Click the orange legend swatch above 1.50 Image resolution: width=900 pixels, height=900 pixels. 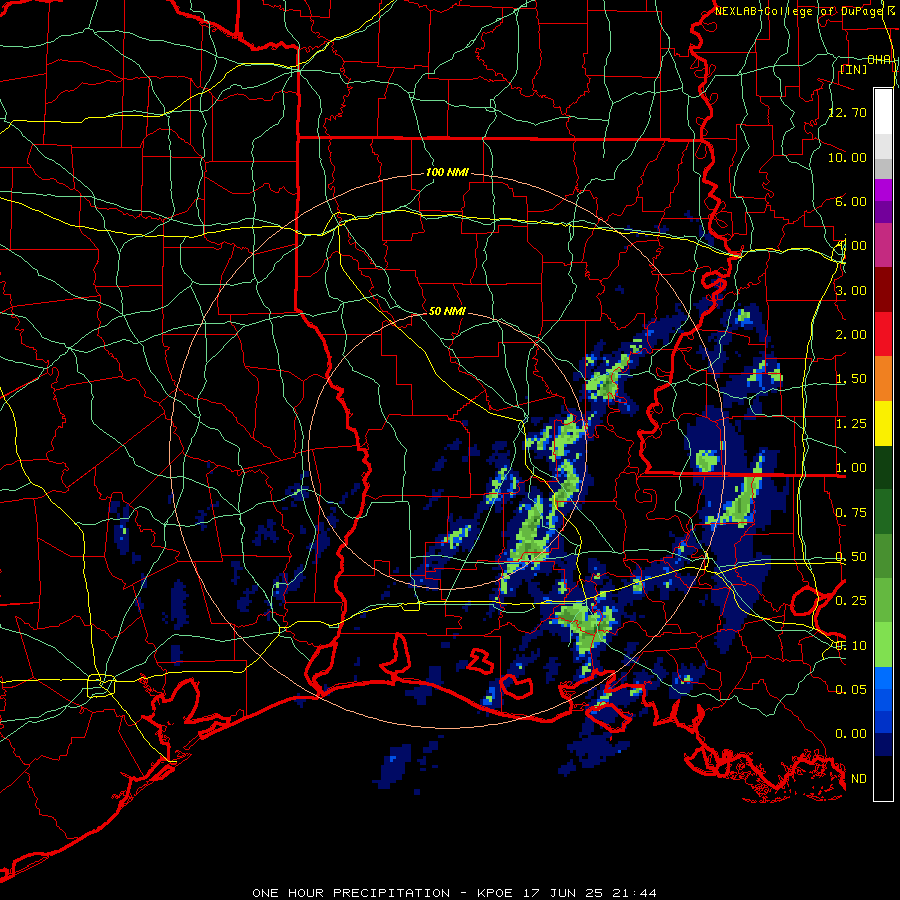coord(883,378)
